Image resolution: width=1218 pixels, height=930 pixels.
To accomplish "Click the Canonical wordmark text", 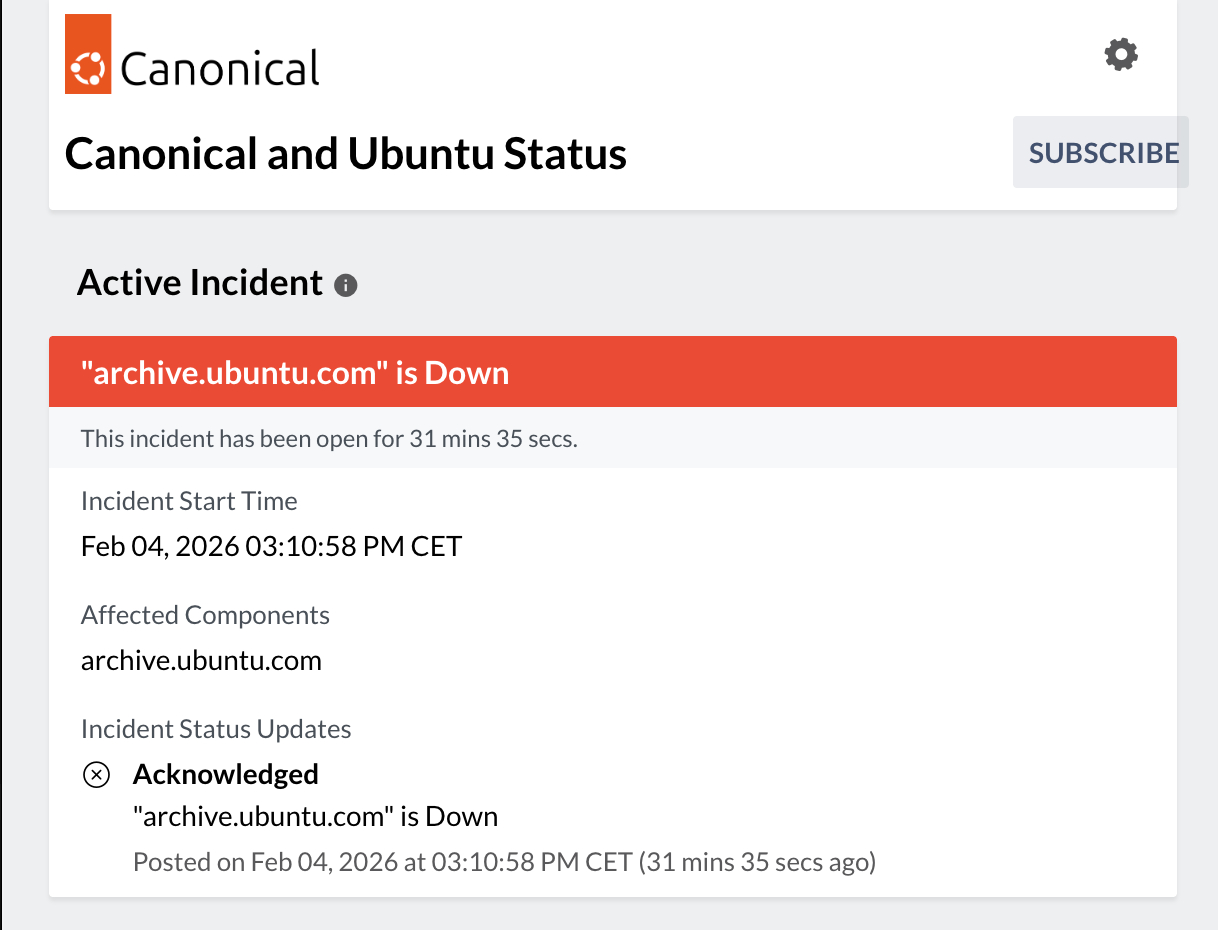I will point(220,68).
